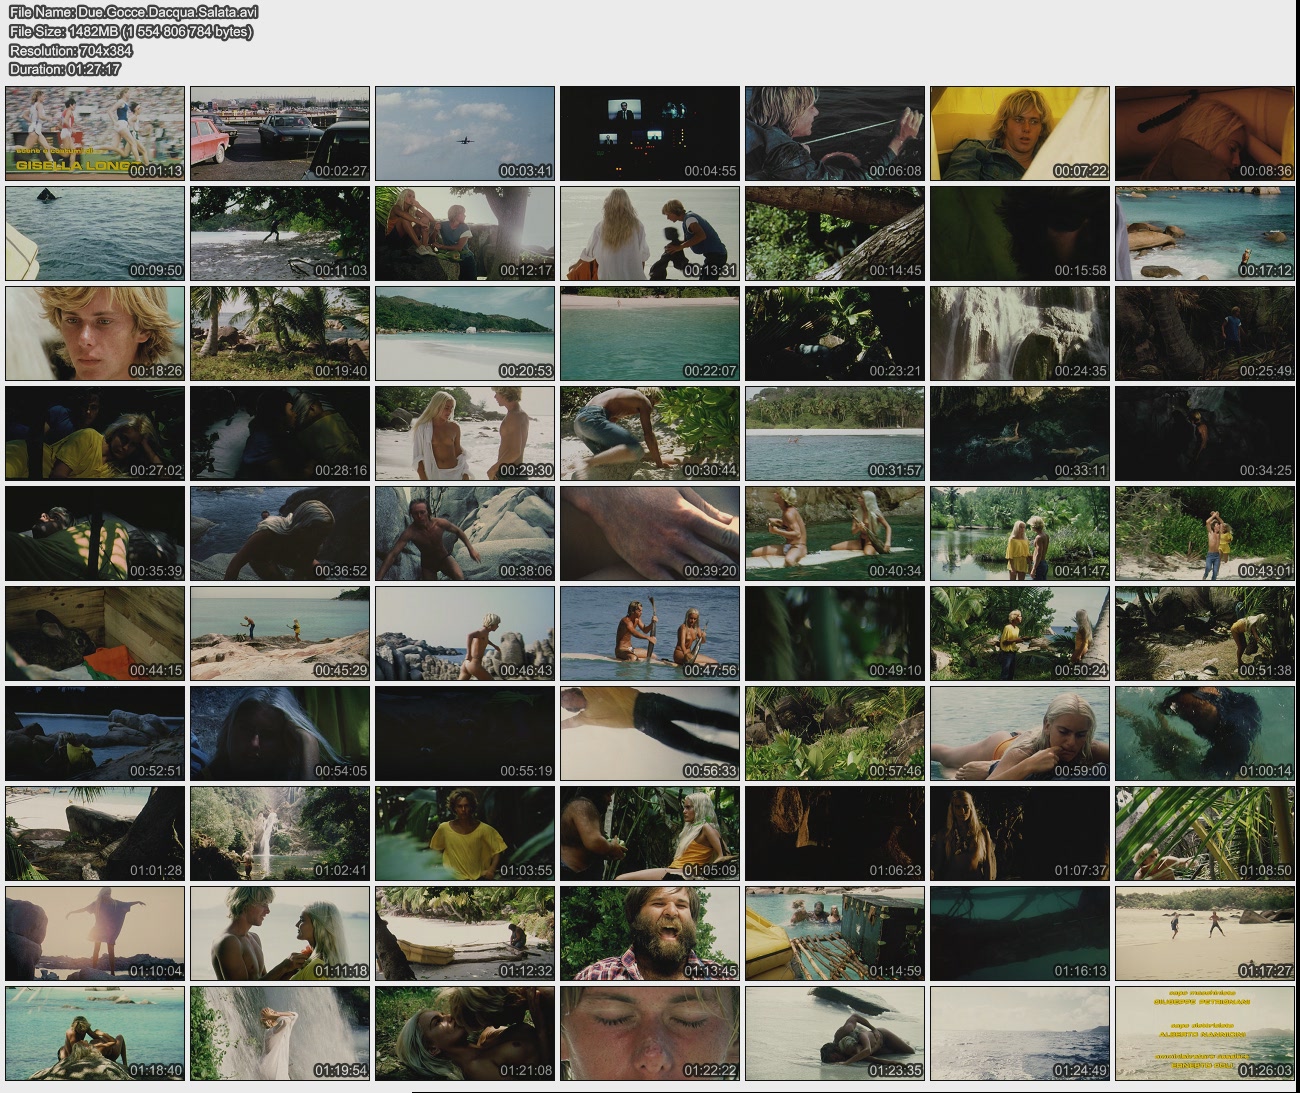The image size is (1300, 1093).
Task: Select the yellow boat on beach thumbnail at 01:12:32
Action: point(465,933)
